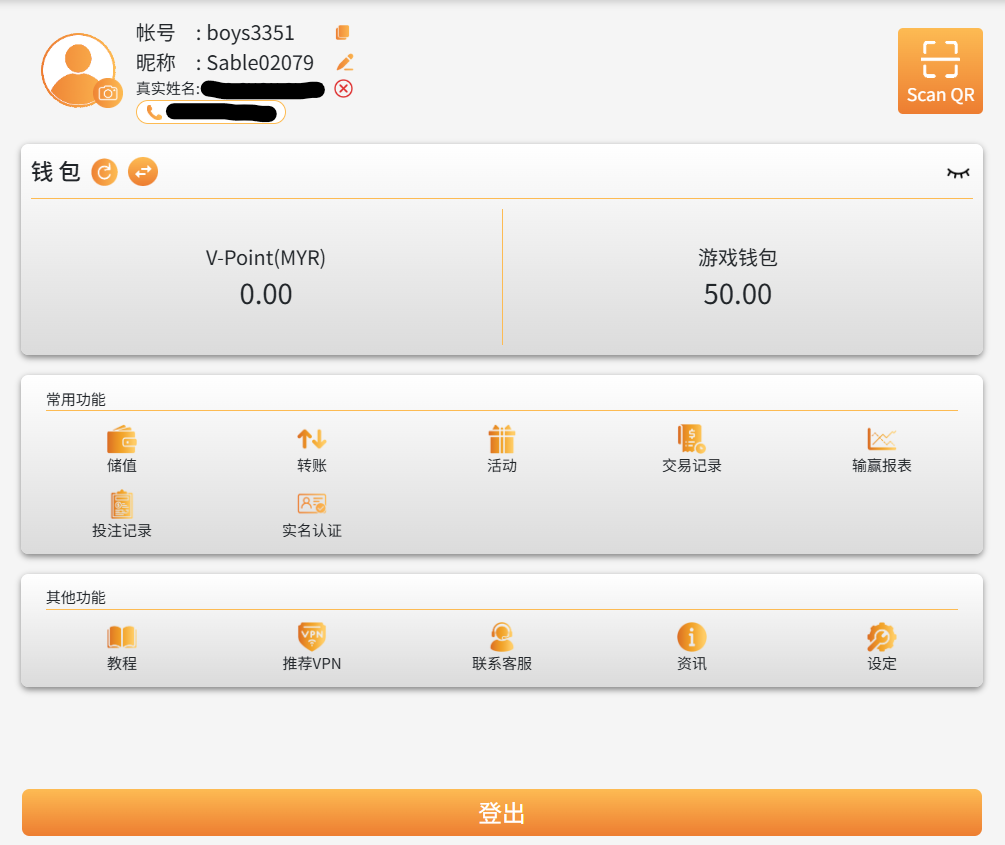Clear real name with red X icon
Viewport: 1005px width, 845px height.
click(x=344, y=88)
